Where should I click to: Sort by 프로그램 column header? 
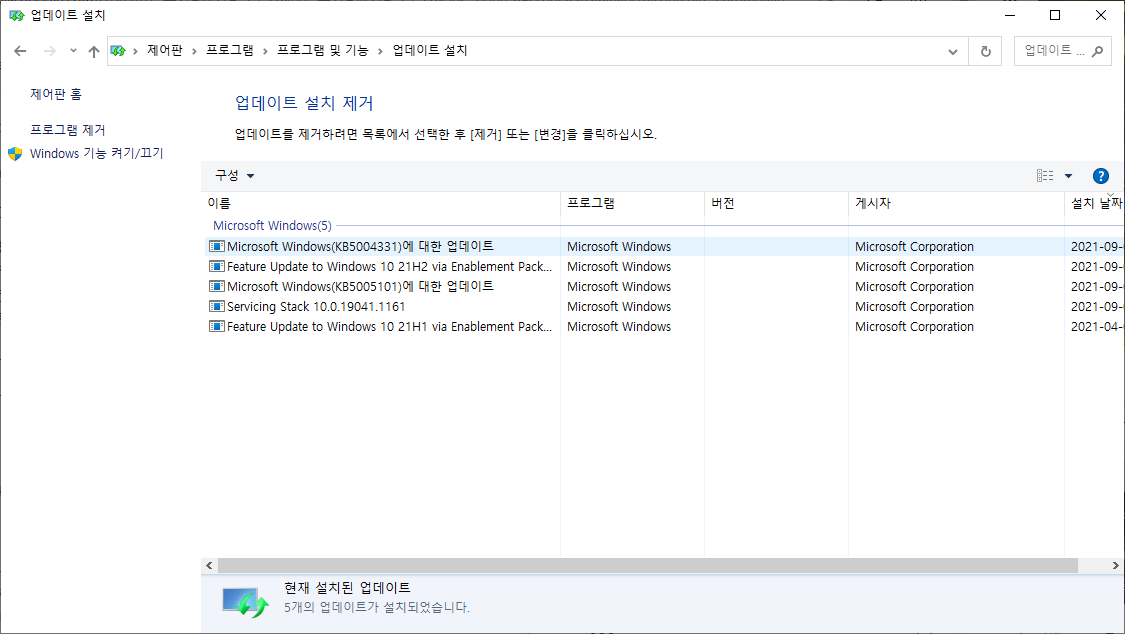[x=632, y=204]
